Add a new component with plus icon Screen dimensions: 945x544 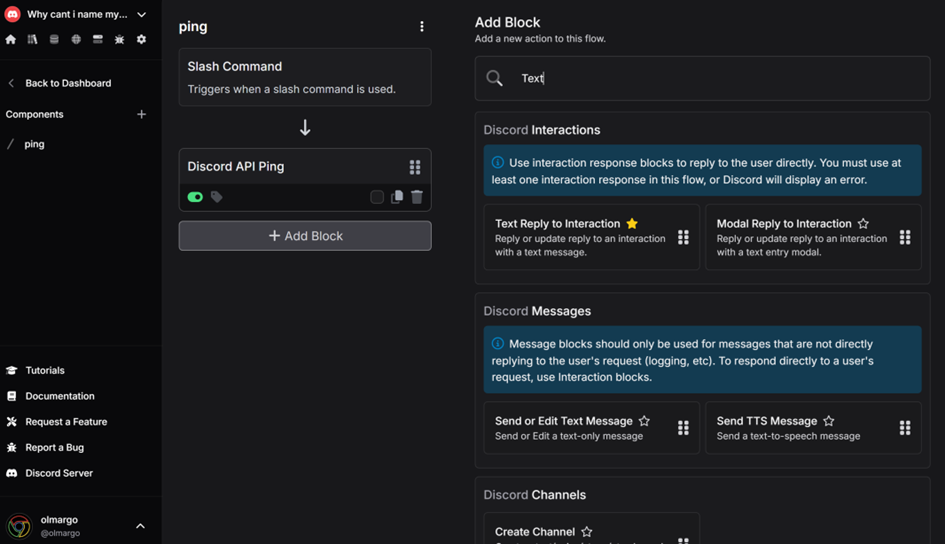142,114
